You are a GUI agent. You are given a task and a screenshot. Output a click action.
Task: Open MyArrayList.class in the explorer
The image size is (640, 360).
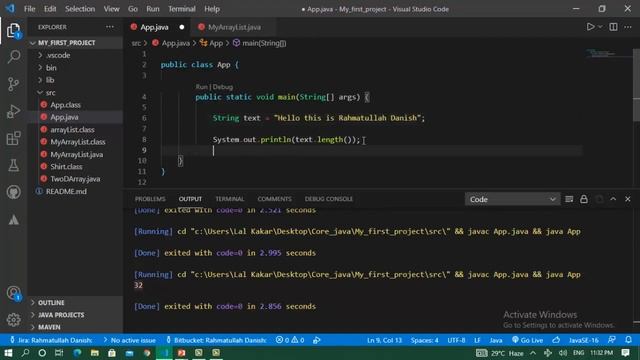(x=78, y=142)
